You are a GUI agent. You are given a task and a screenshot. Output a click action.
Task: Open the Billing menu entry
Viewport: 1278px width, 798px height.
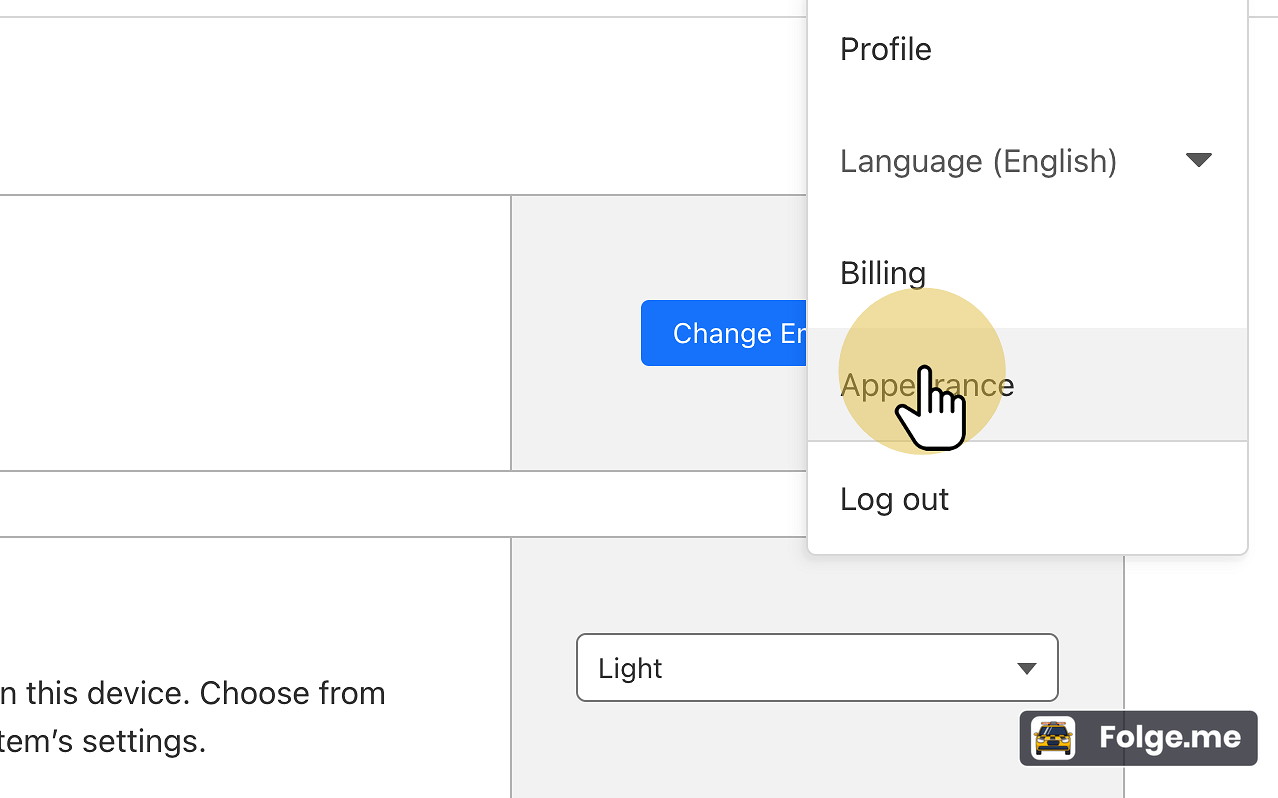tap(1027, 272)
